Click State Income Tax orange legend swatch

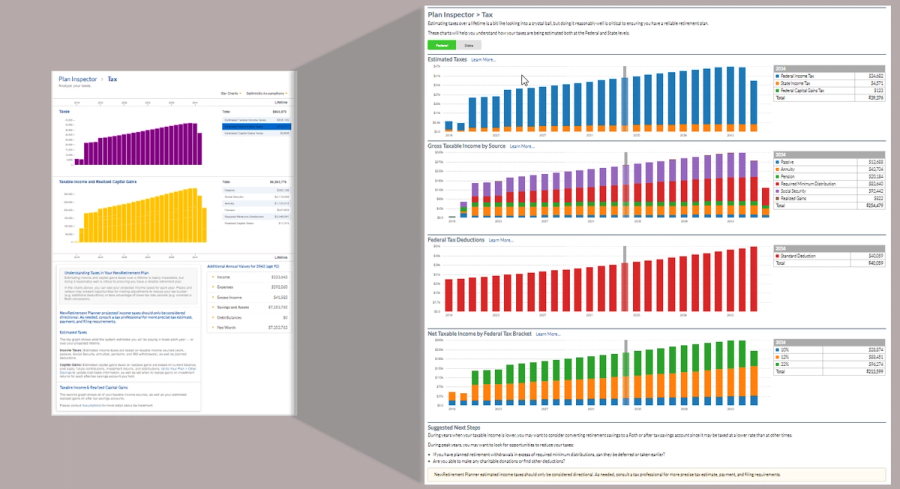pos(778,83)
